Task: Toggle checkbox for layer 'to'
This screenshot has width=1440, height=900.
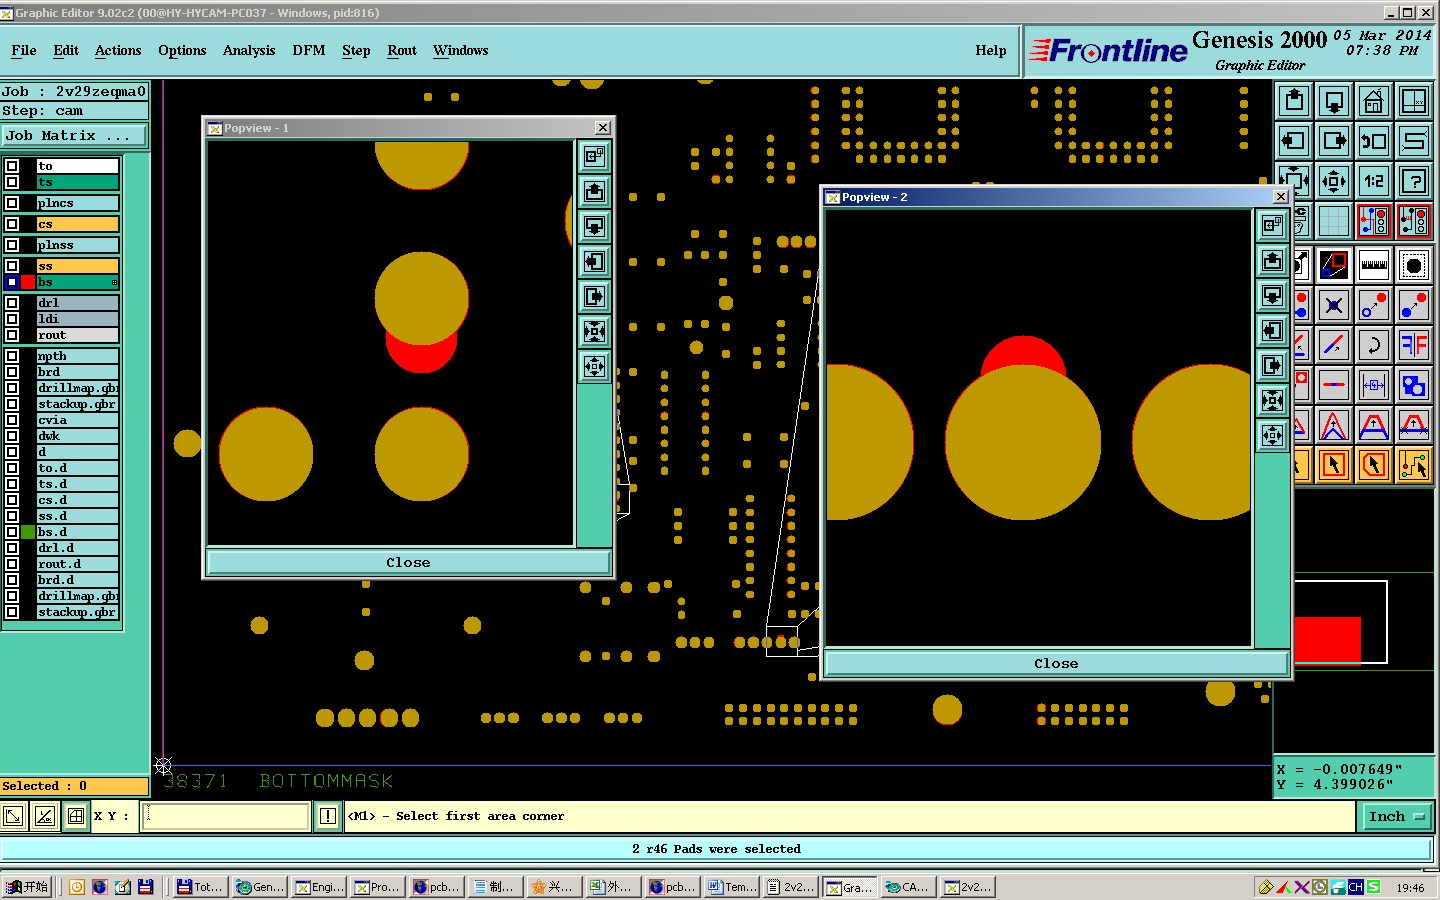Action: [x=12, y=166]
